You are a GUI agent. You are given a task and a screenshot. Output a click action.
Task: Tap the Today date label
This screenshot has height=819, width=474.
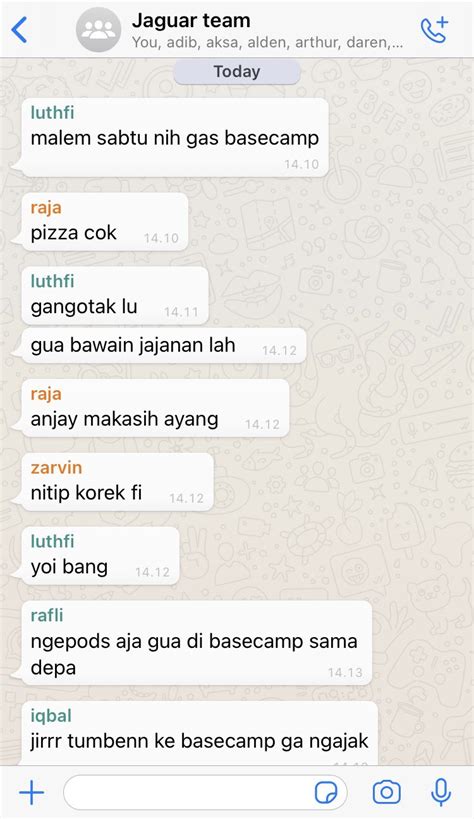click(237, 72)
